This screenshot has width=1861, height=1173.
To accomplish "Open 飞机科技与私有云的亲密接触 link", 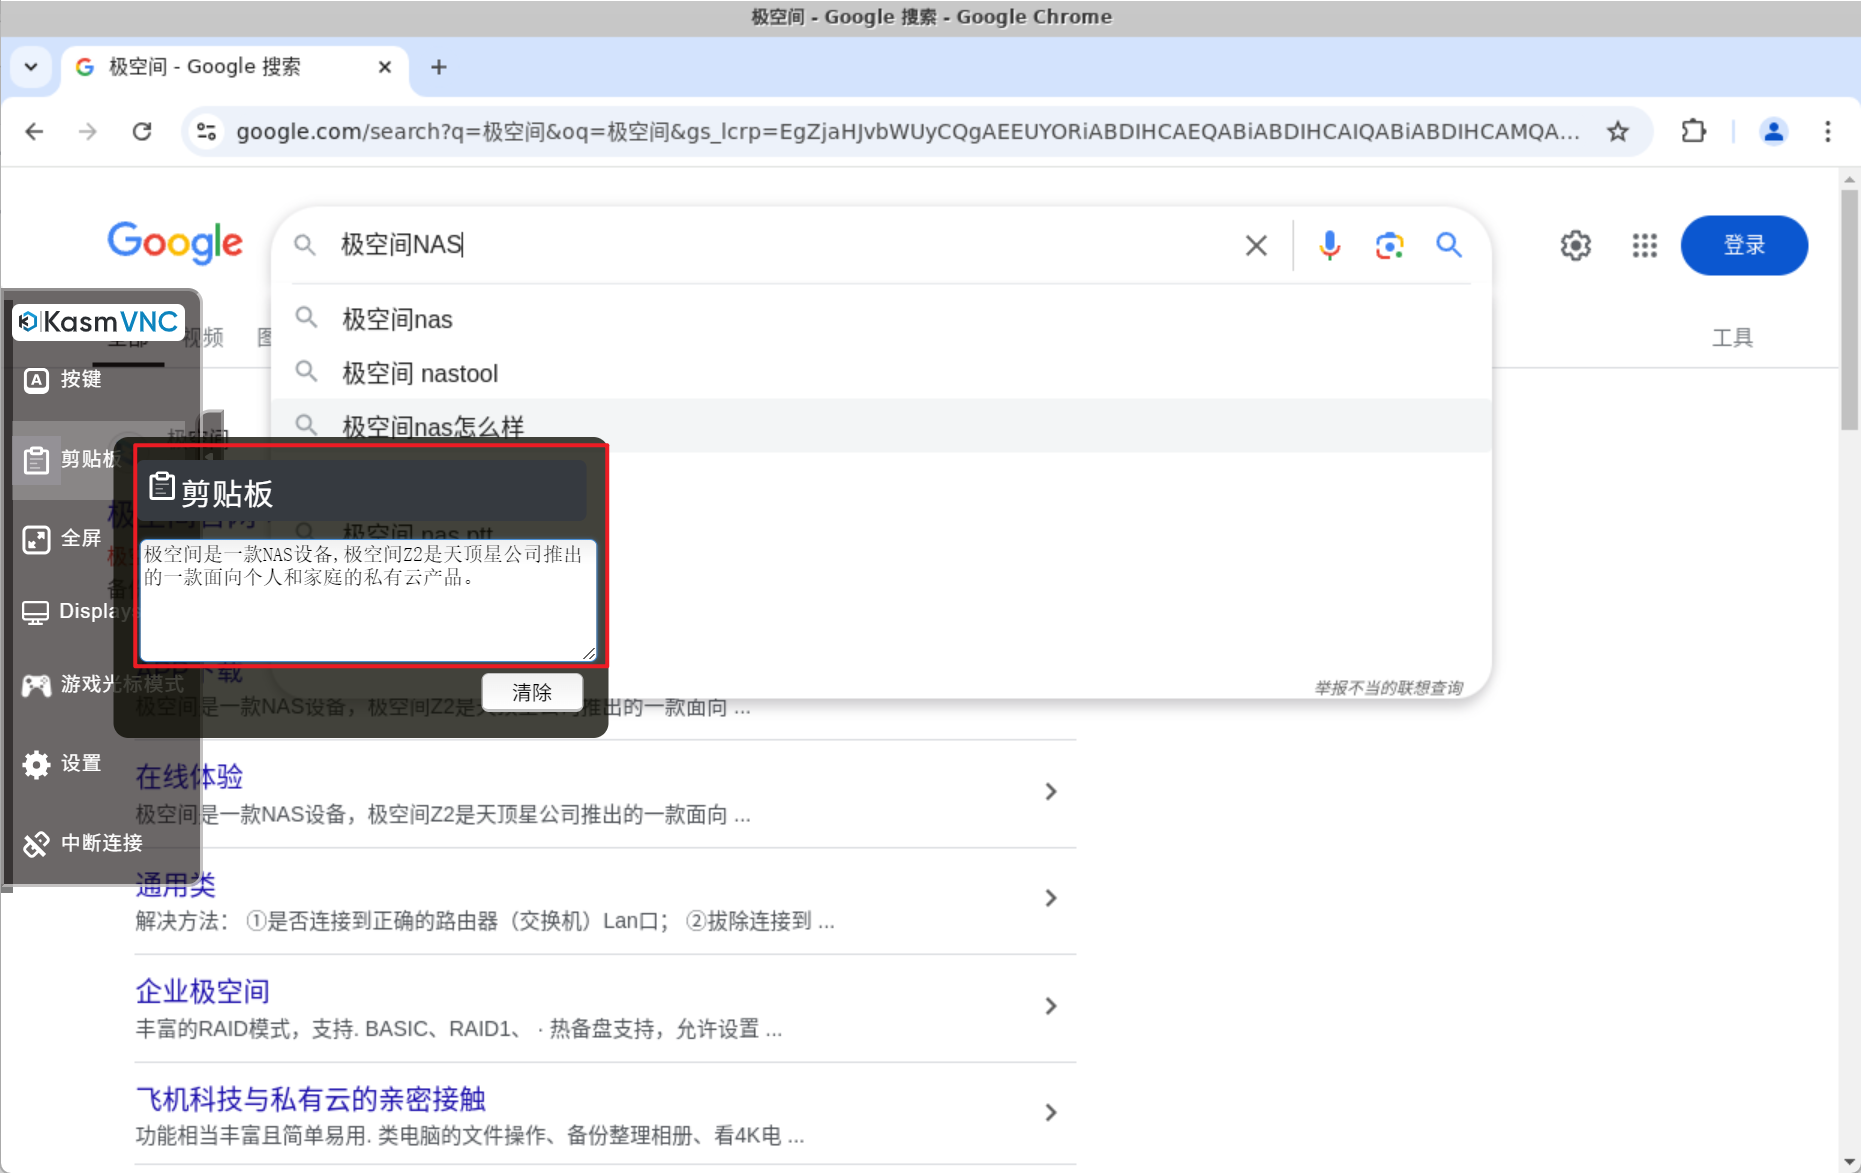I will coord(311,1100).
